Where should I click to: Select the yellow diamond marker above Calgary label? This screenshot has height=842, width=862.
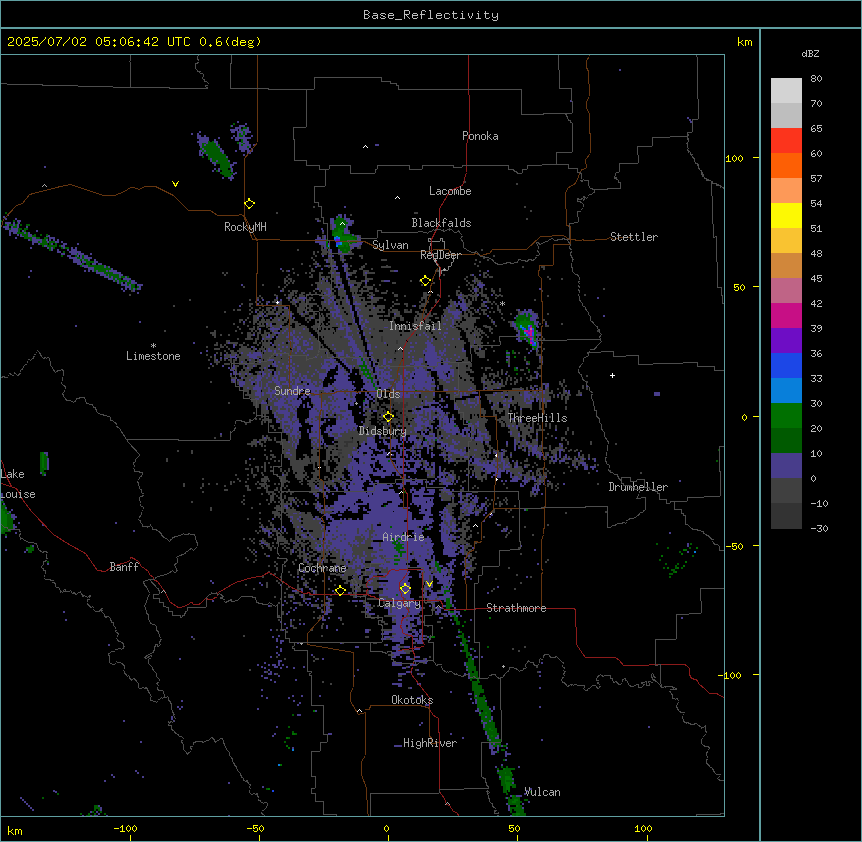(405, 589)
